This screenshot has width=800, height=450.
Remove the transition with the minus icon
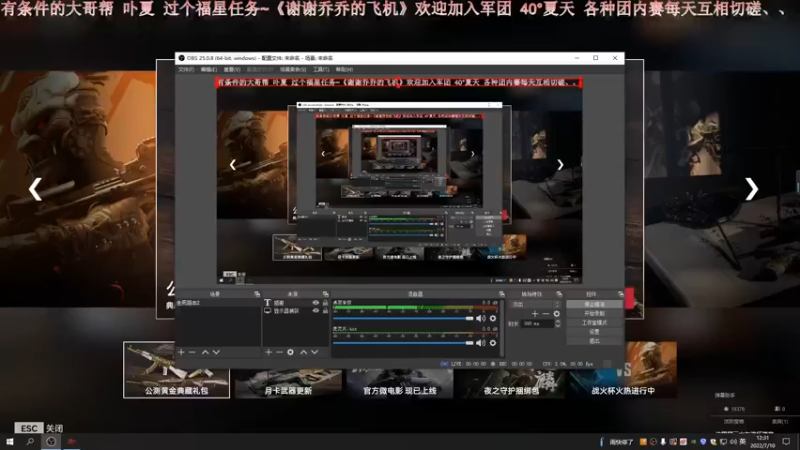click(x=545, y=314)
